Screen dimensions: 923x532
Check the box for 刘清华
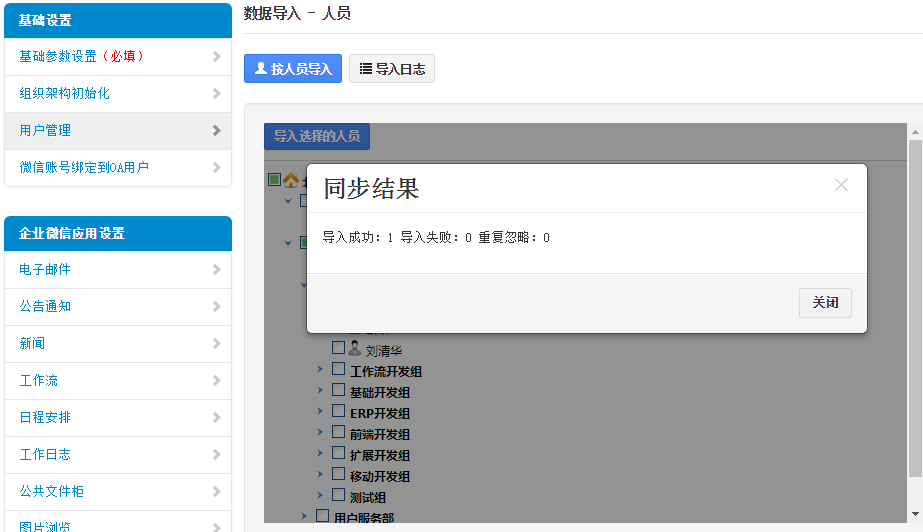[338, 348]
